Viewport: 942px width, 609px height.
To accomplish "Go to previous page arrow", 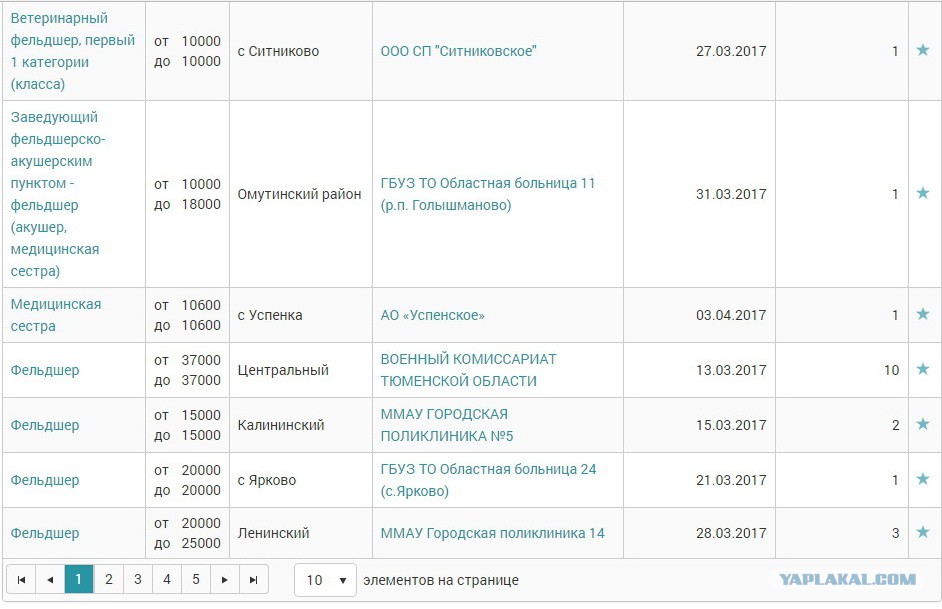I will (50, 580).
